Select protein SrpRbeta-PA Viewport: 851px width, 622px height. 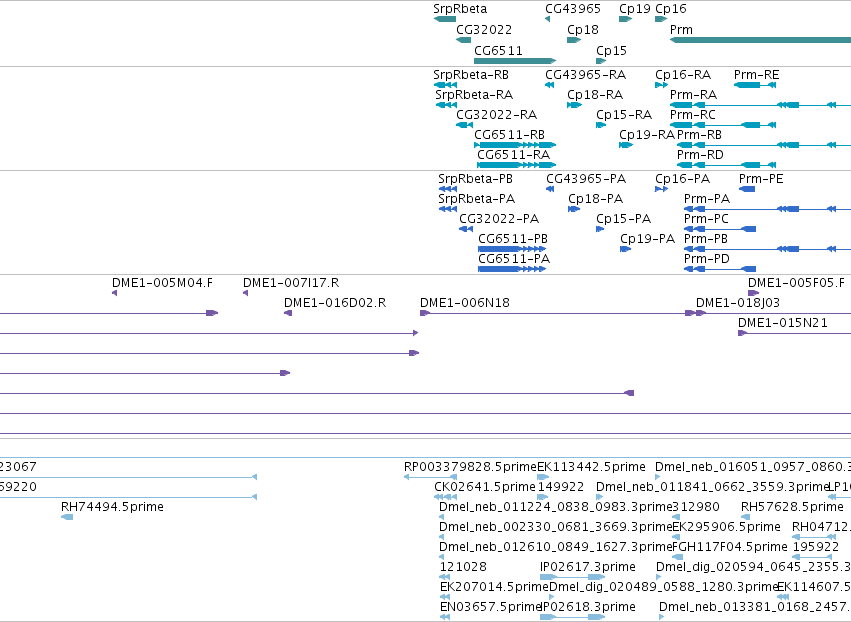[448, 209]
